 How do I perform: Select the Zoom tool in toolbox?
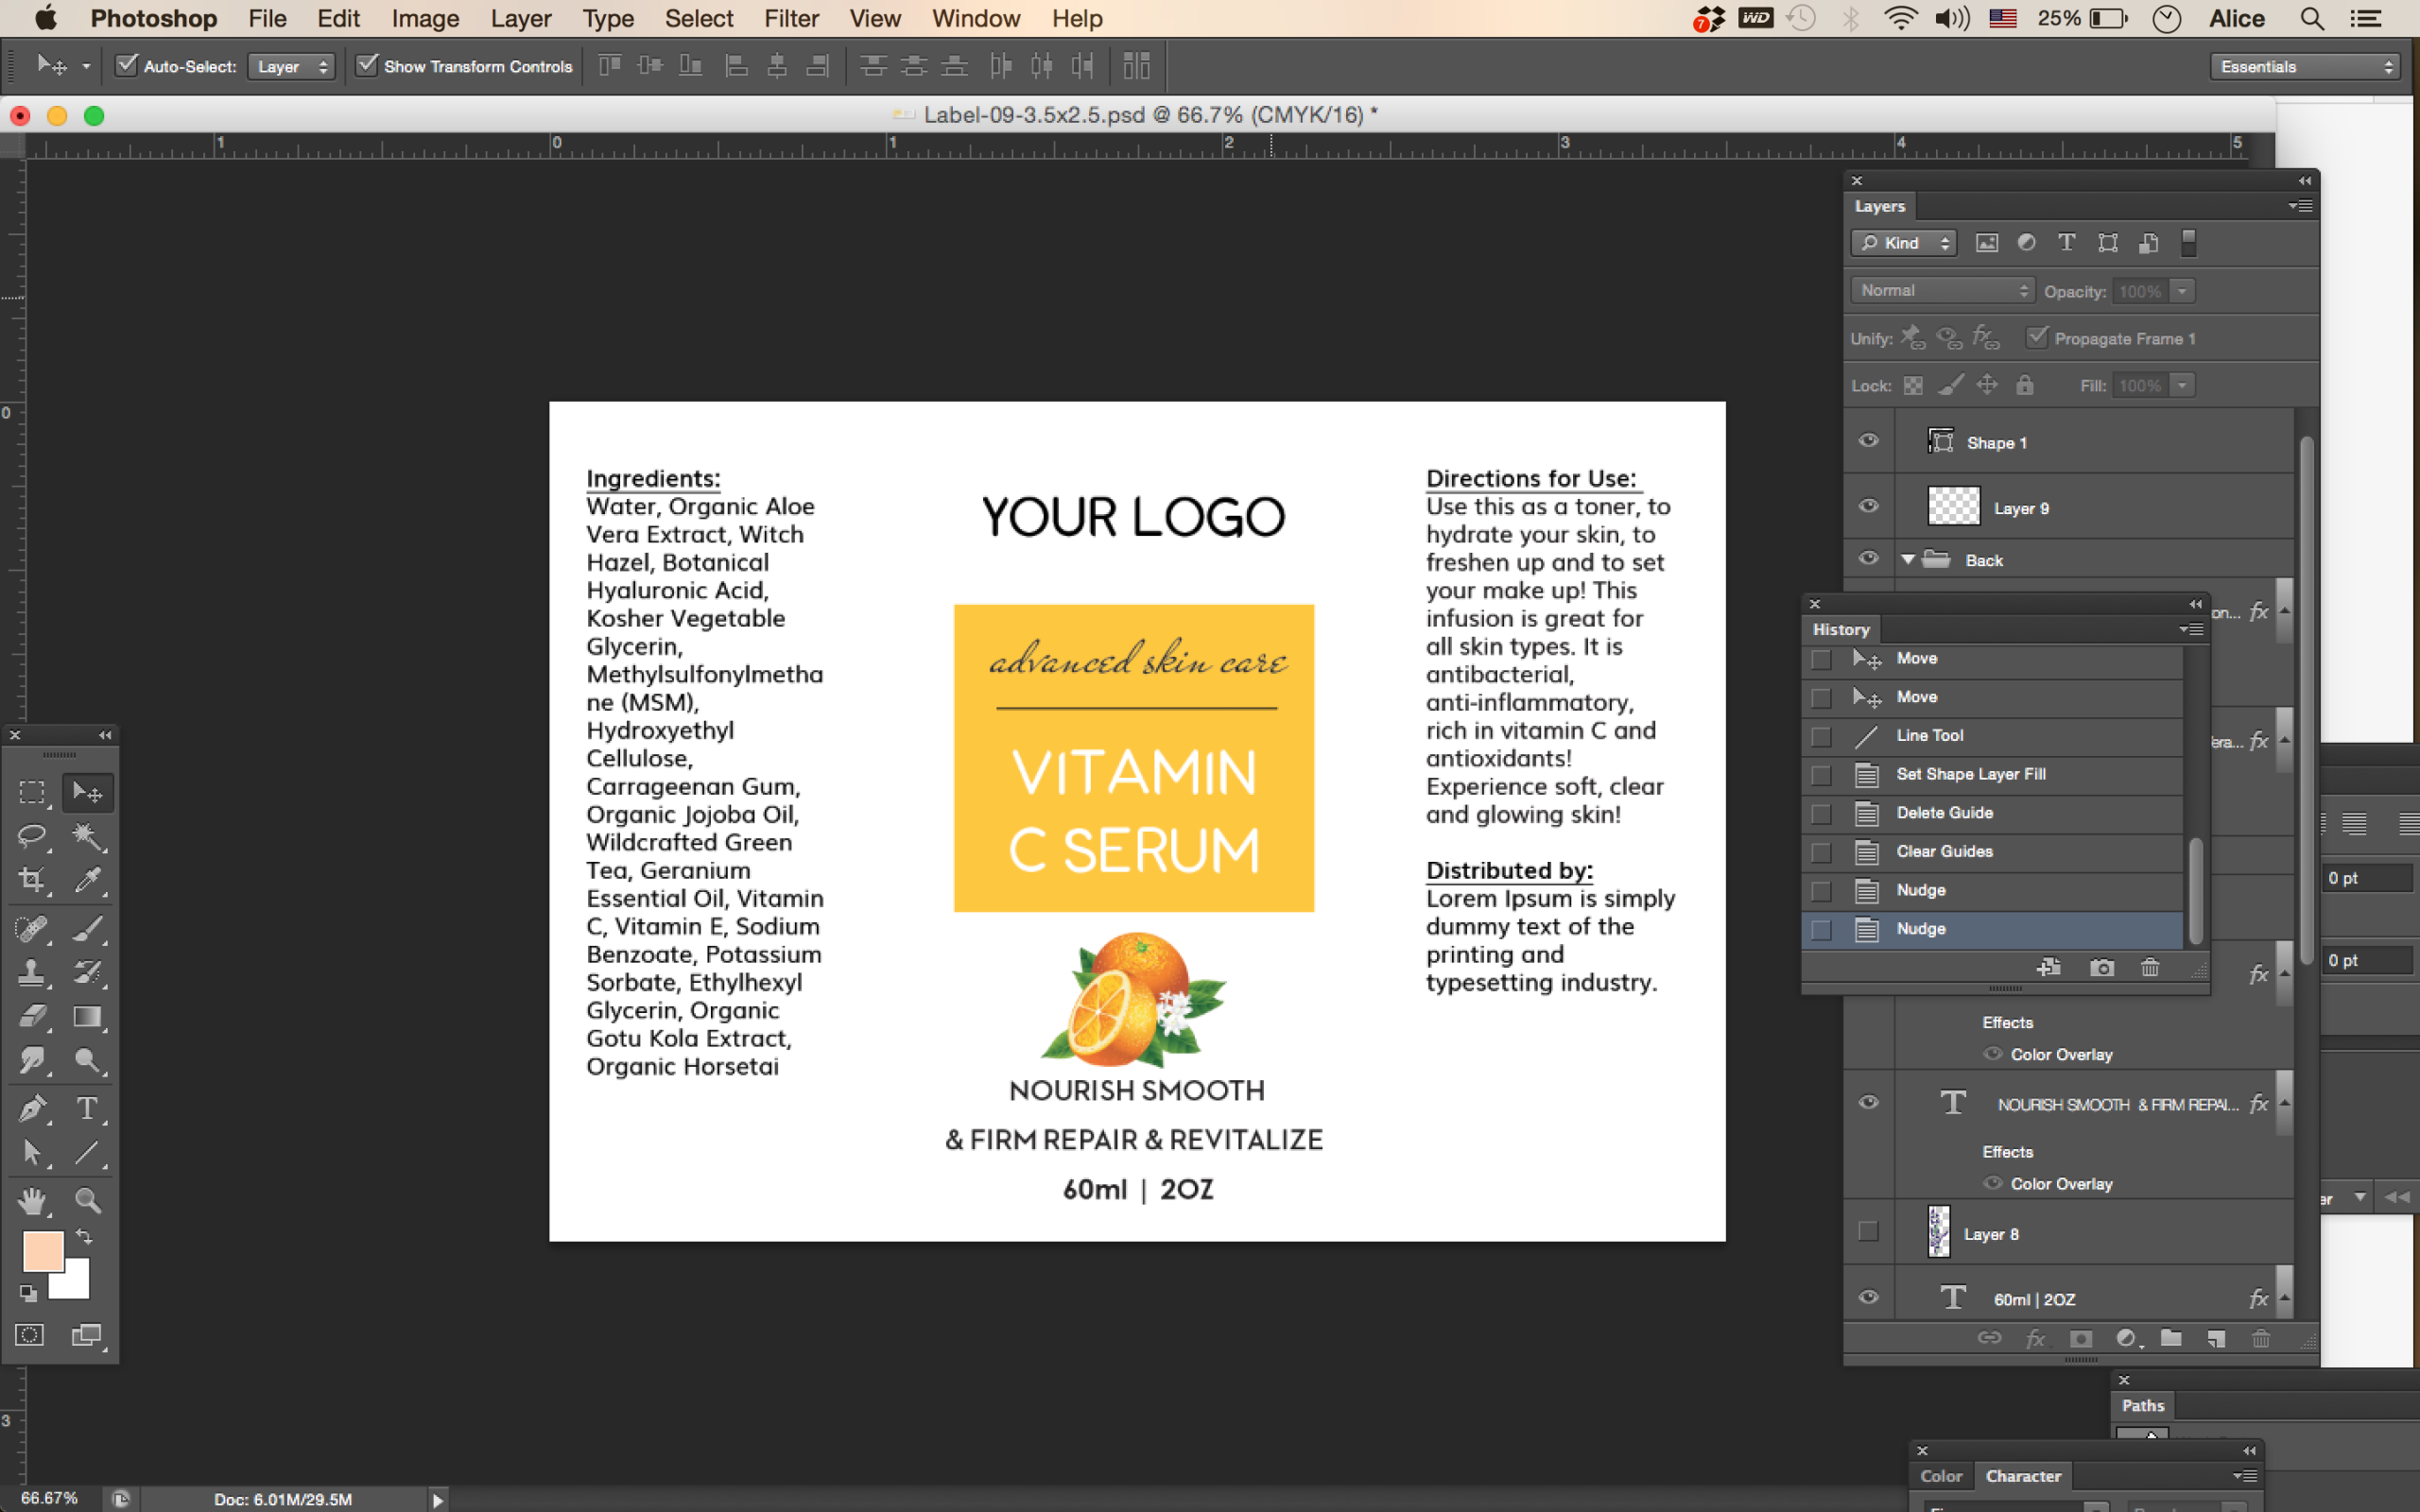[87, 1200]
